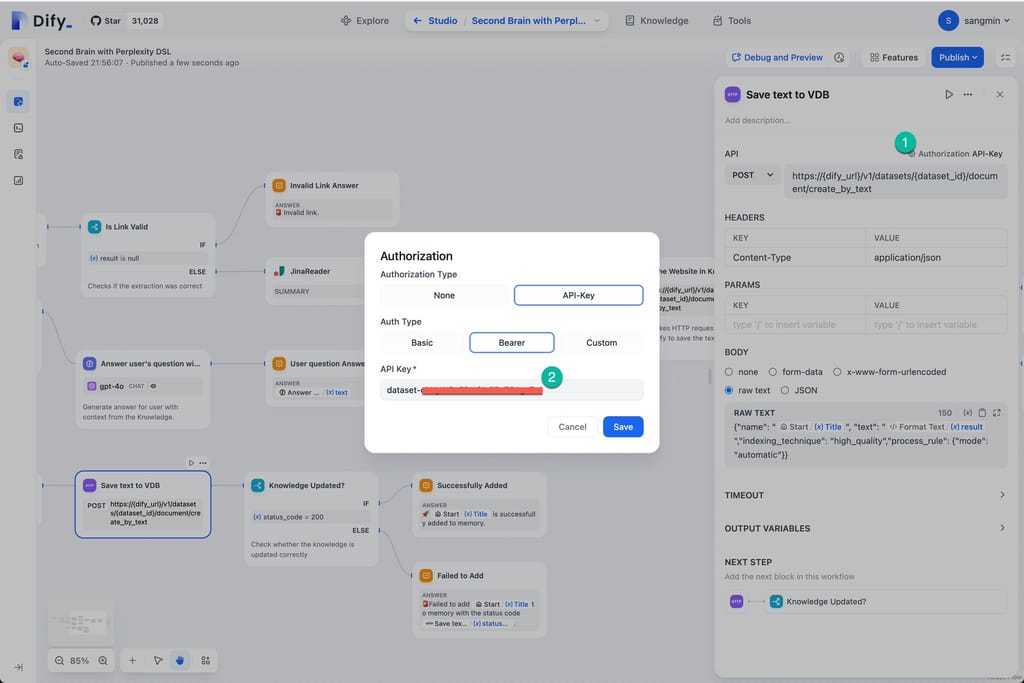Save the authorization settings
1024x683 pixels.
623,427
